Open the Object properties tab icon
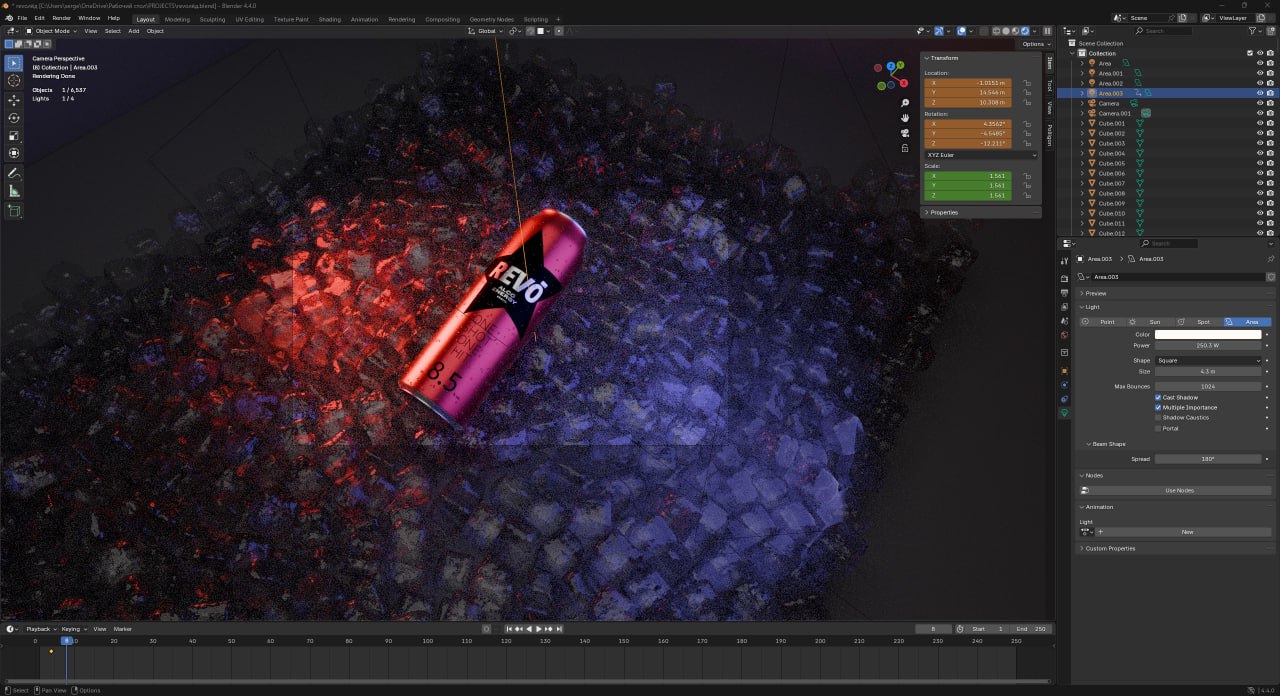 click(1064, 371)
